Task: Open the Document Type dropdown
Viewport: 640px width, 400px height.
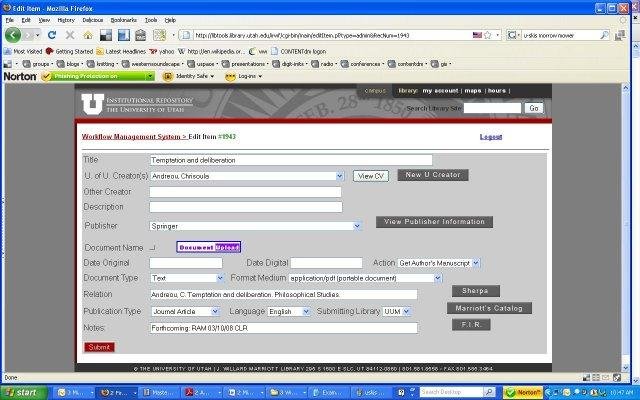Action: [x=187, y=278]
